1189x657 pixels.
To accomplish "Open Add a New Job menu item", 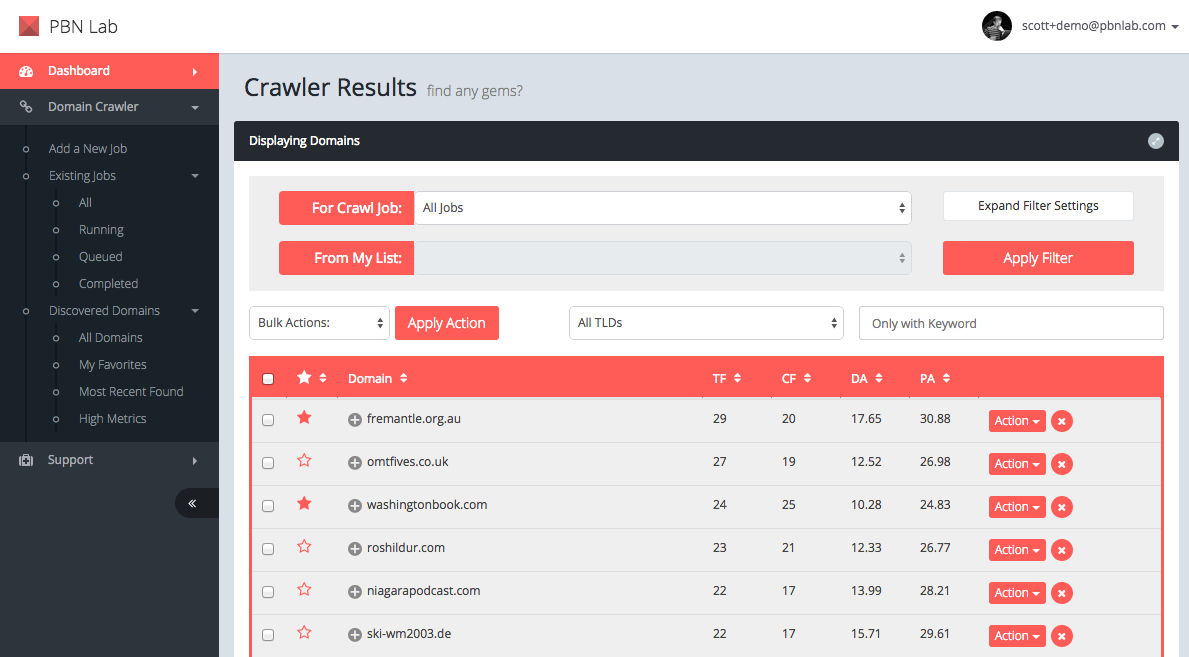I will click(88, 149).
